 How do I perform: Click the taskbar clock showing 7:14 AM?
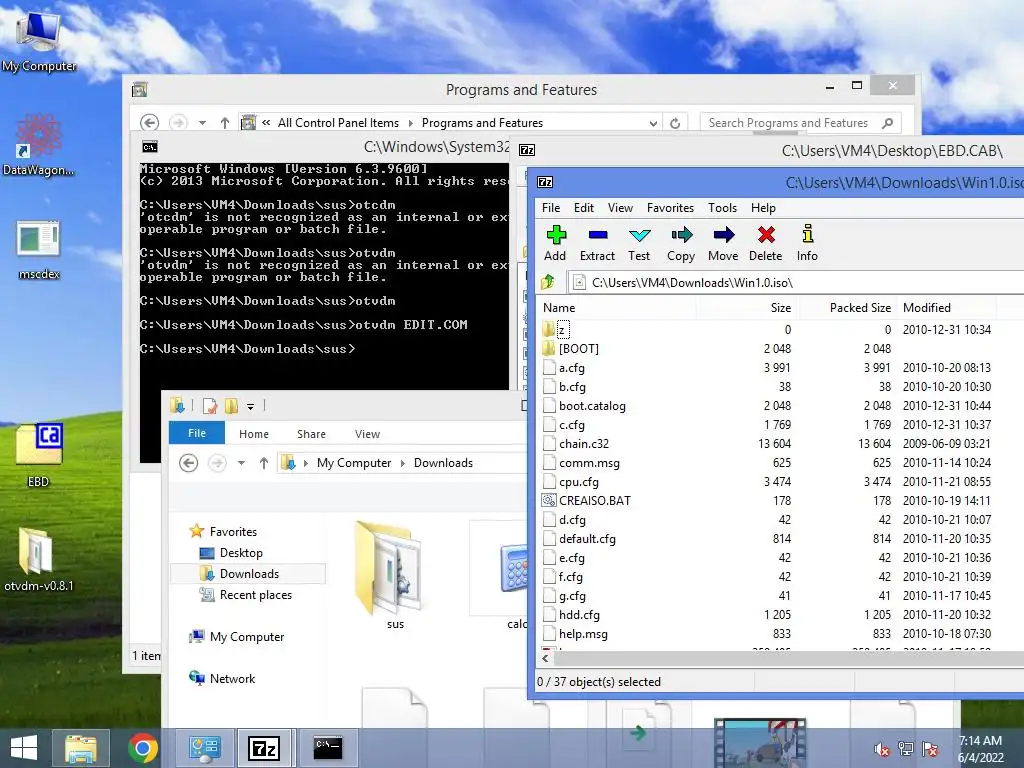pyautogui.click(x=980, y=749)
